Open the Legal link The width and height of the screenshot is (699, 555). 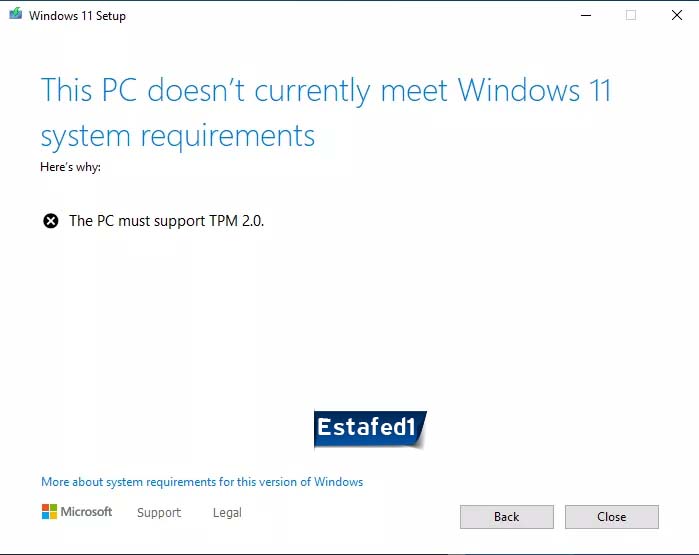(227, 513)
